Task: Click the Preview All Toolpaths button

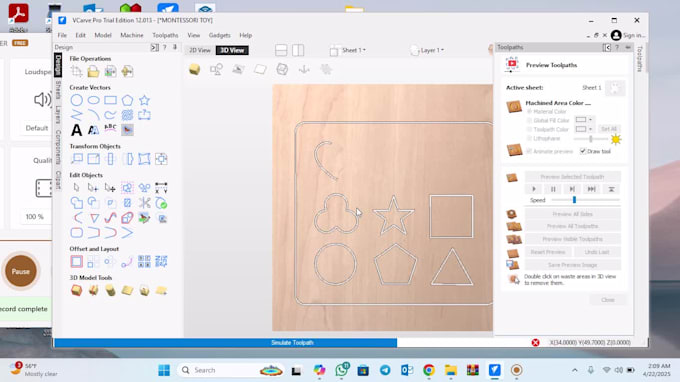Action: (x=572, y=226)
